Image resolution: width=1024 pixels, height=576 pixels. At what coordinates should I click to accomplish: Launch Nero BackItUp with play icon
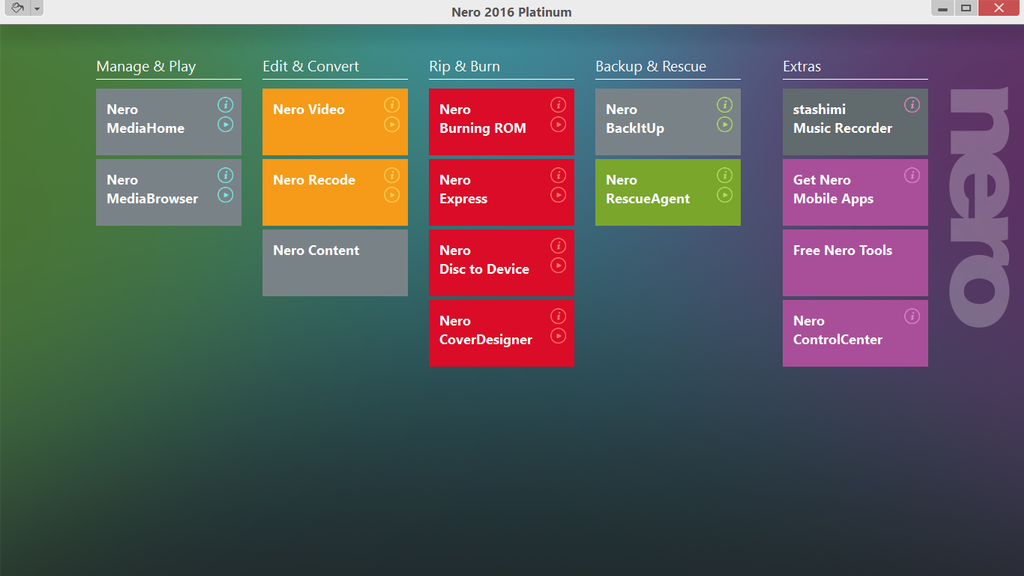[x=725, y=124]
